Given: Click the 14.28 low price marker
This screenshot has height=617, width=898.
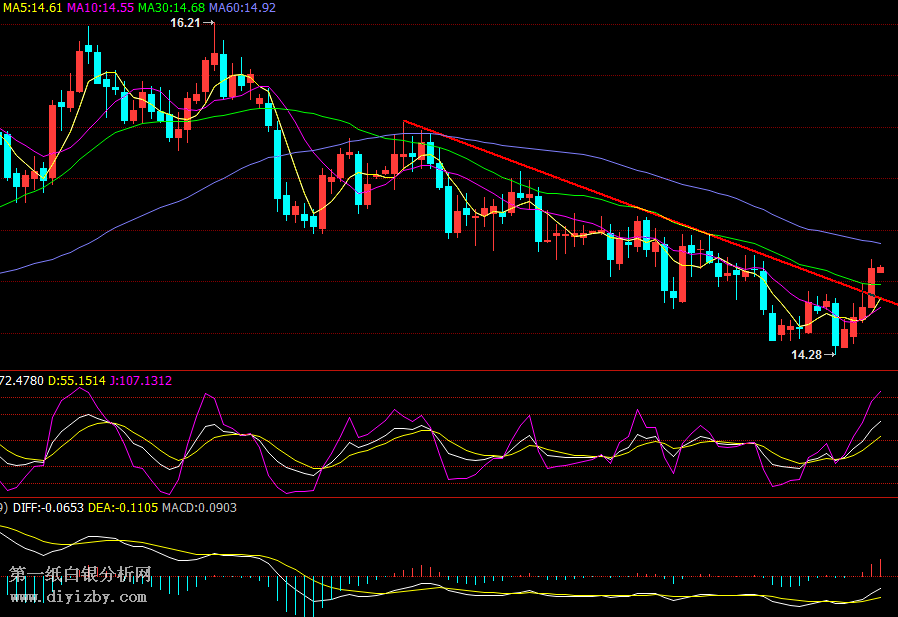Looking at the screenshot, I should tap(806, 354).
